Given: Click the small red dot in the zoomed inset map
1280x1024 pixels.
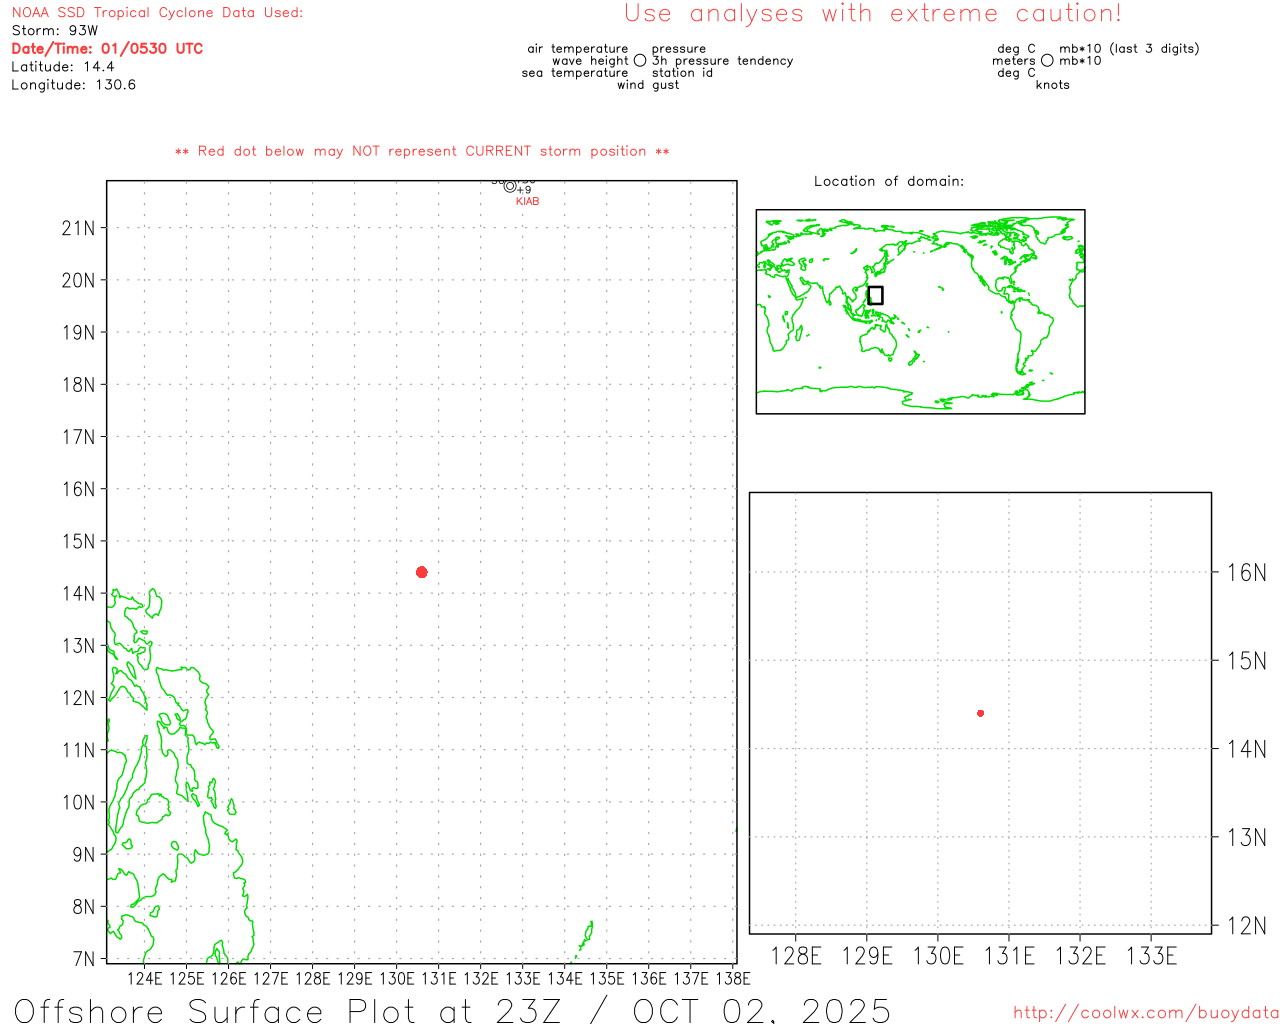Looking at the screenshot, I should click(x=980, y=713).
